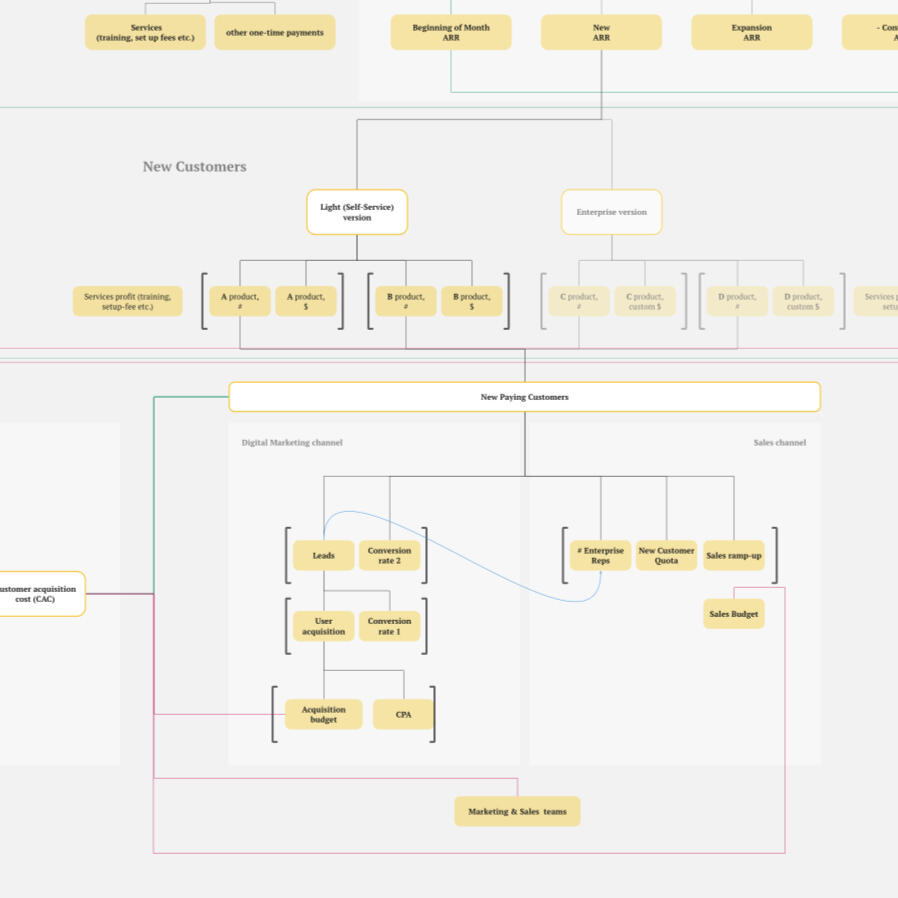Select the Leads node
Screen dimensions: 898x898
[x=323, y=555]
